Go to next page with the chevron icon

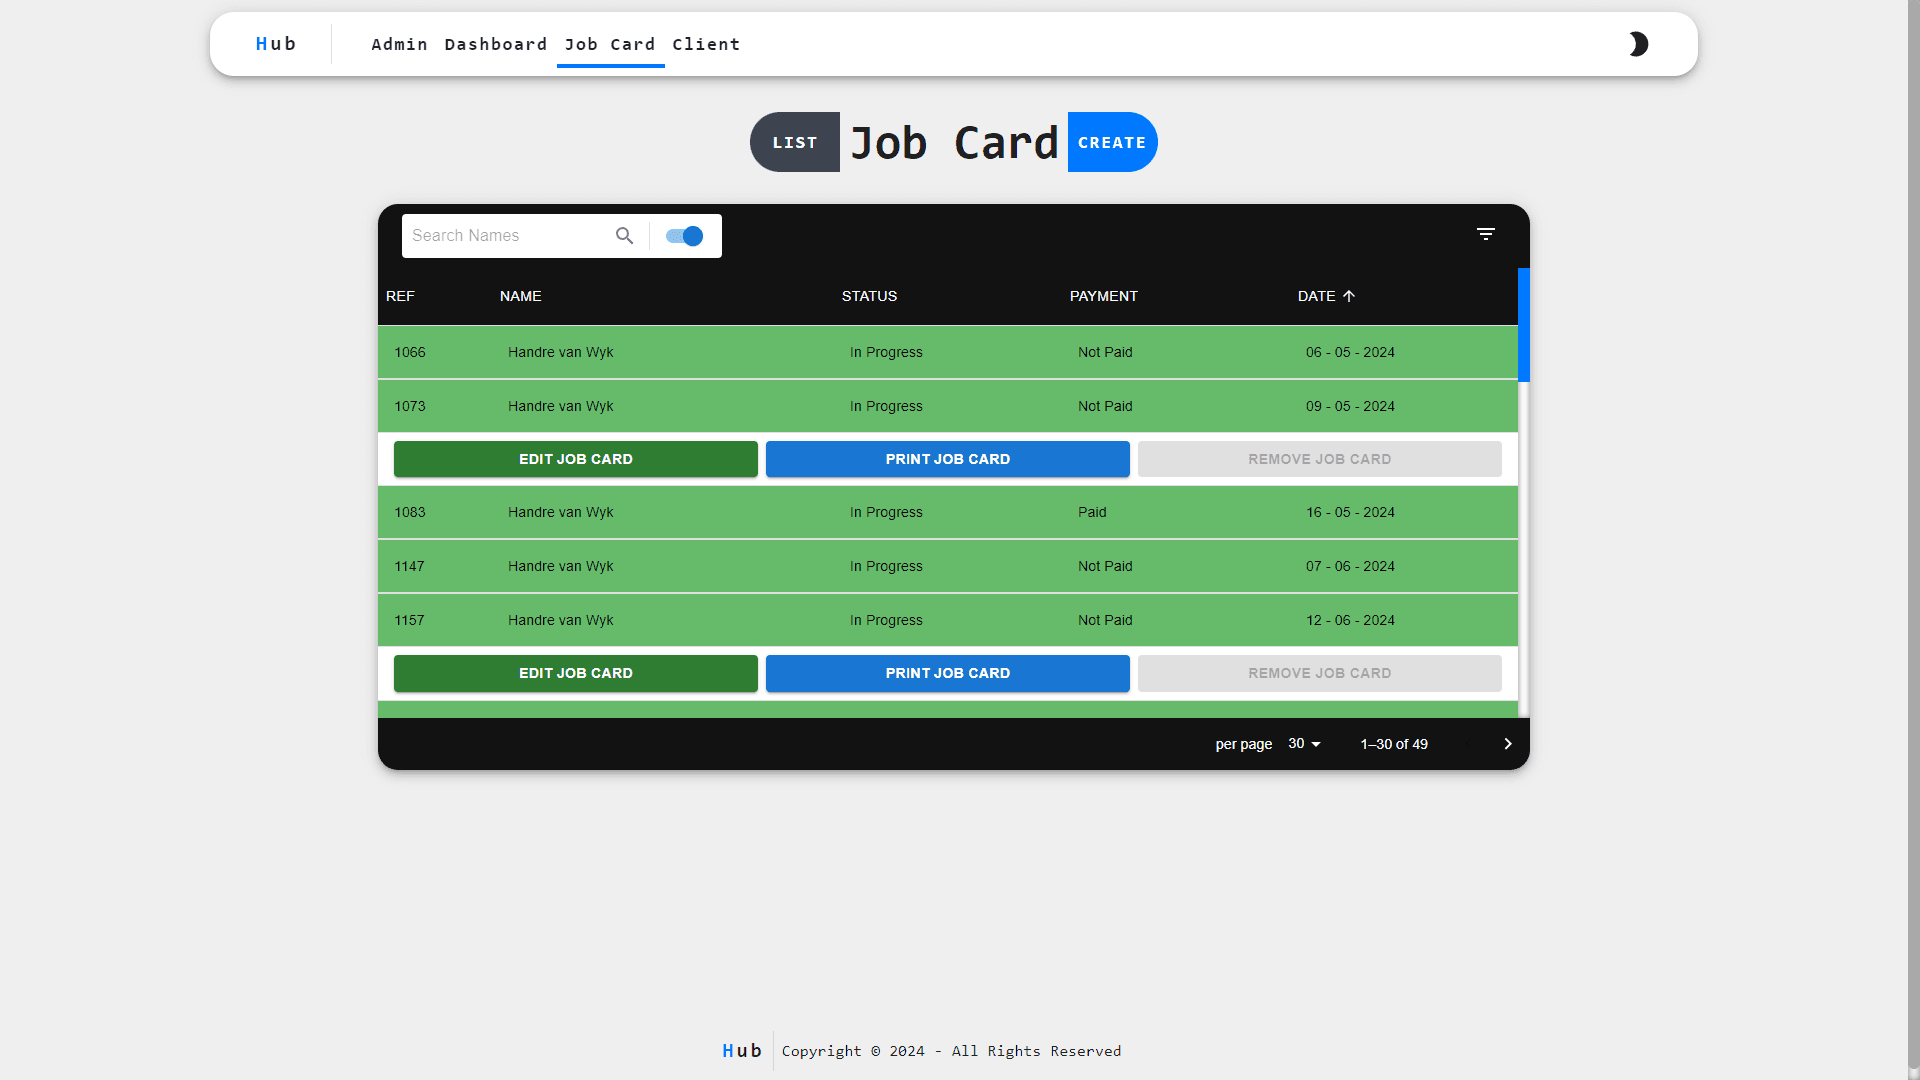(x=1507, y=743)
